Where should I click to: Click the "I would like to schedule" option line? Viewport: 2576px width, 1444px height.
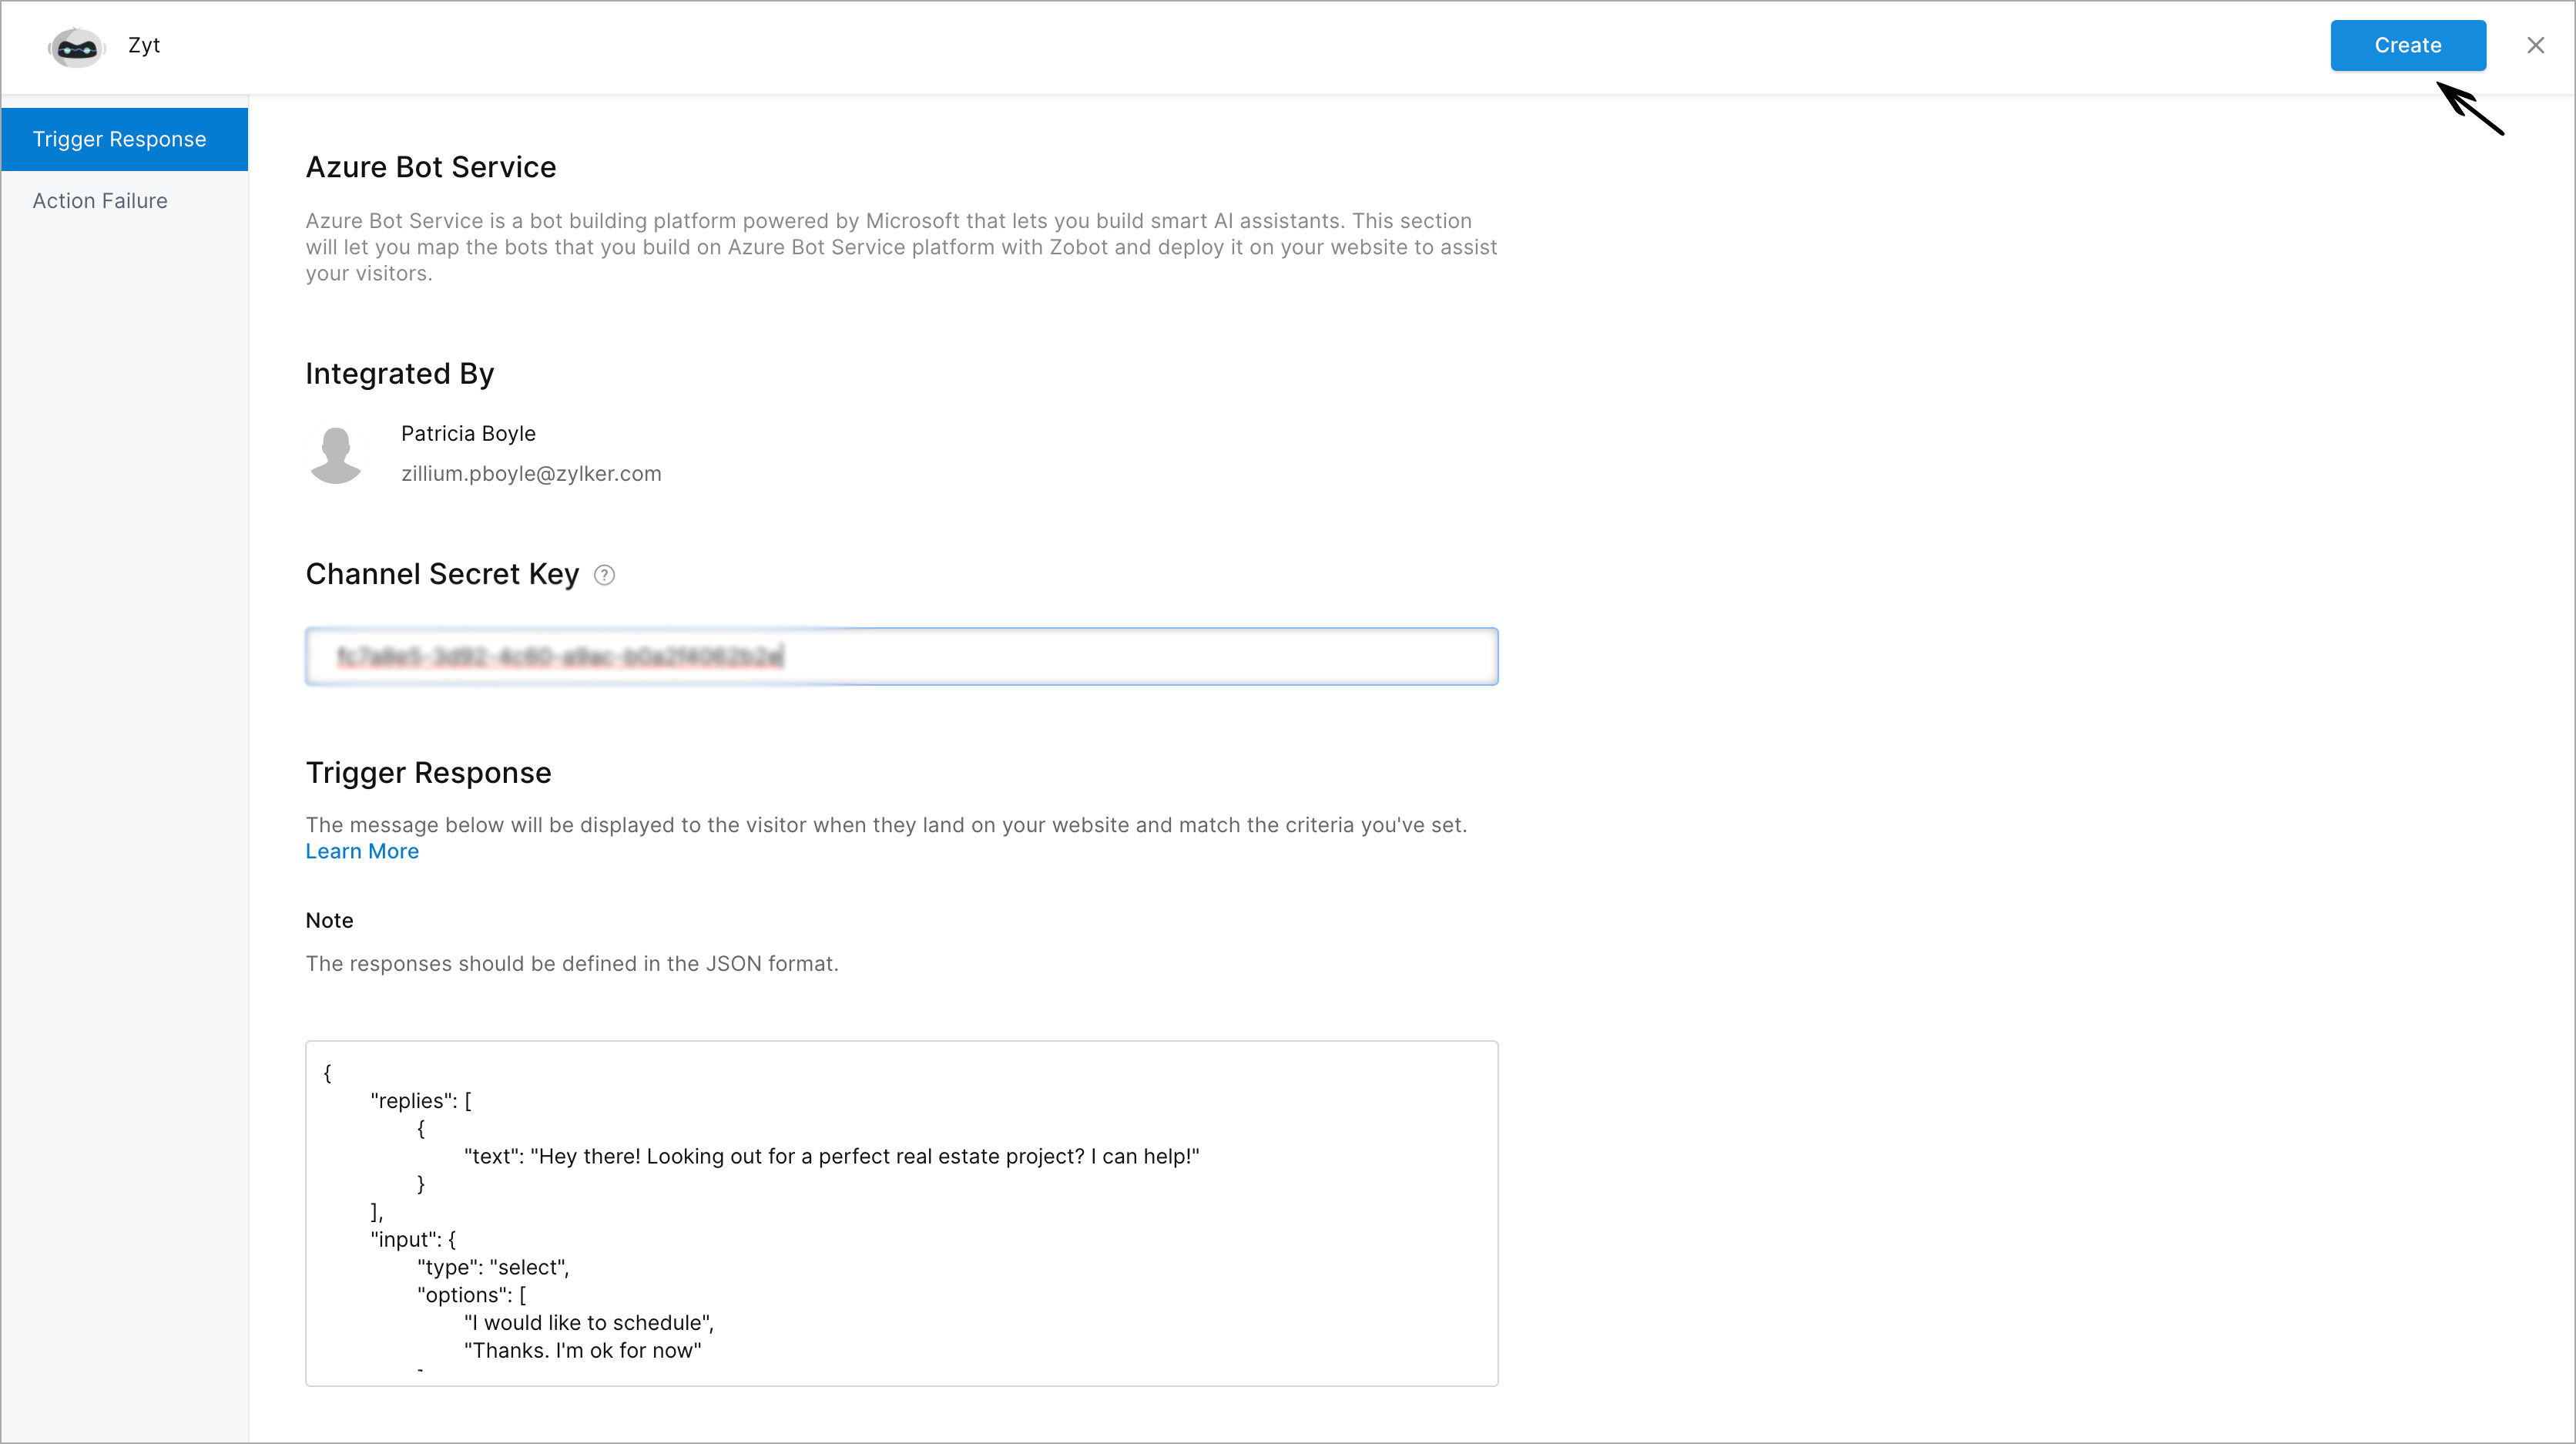tap(589, 1323)
